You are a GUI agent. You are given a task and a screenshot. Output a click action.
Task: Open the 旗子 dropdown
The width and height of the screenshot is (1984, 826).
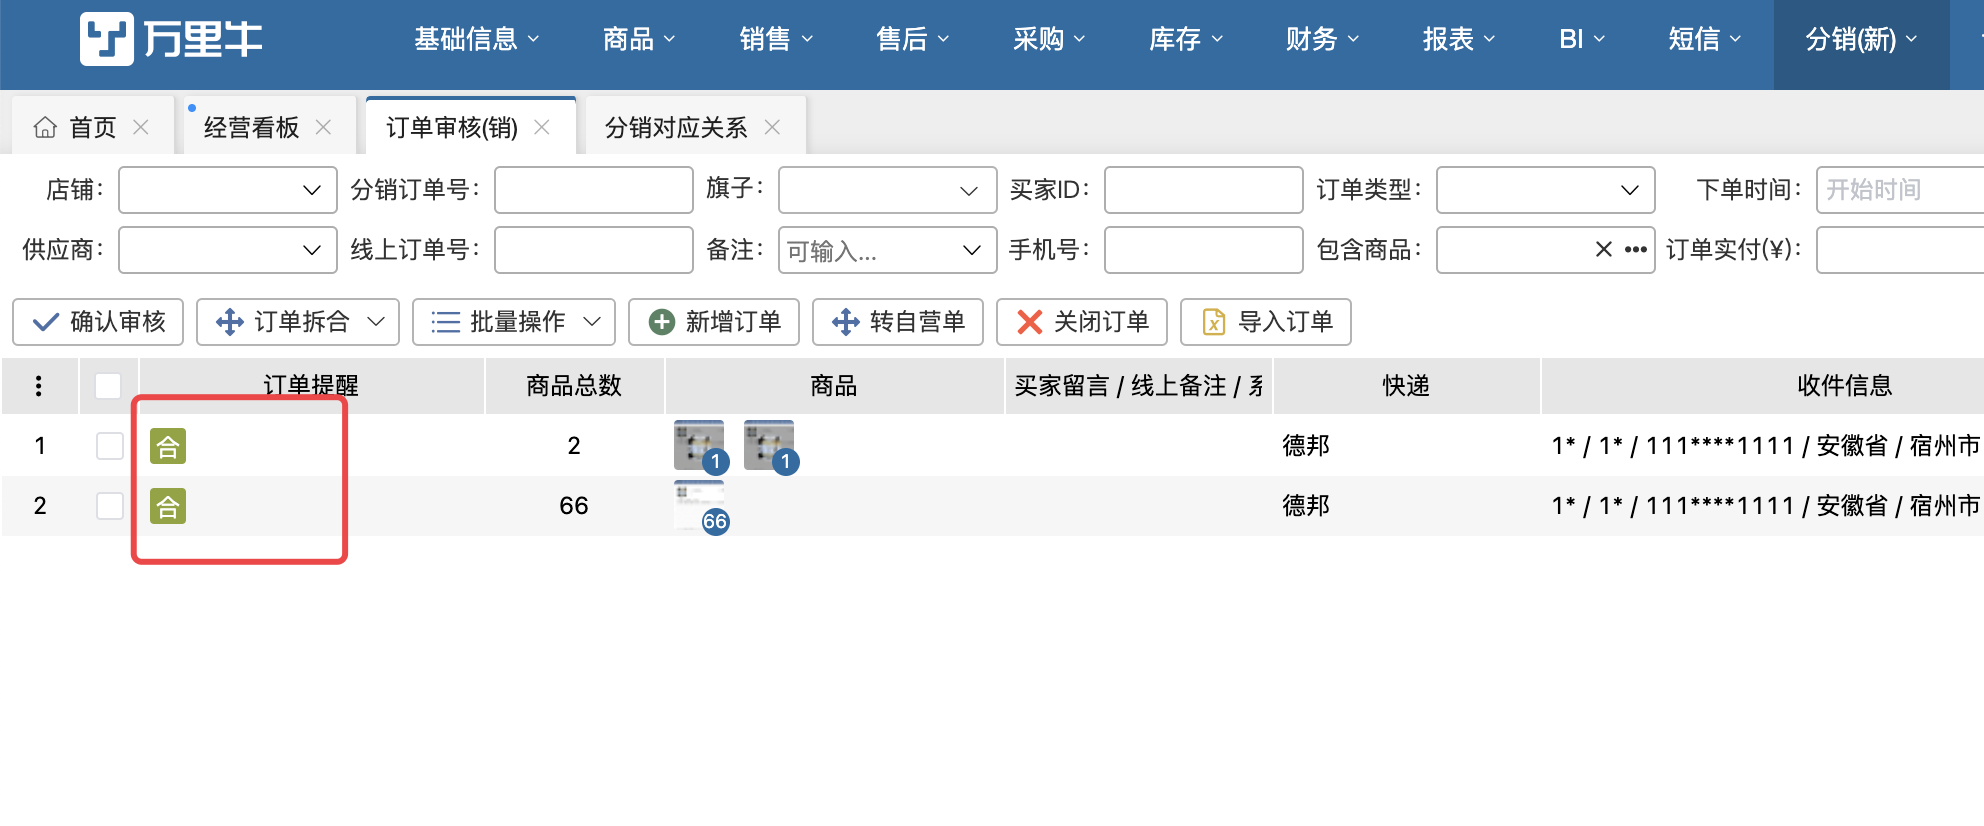(x=888, y=190)
